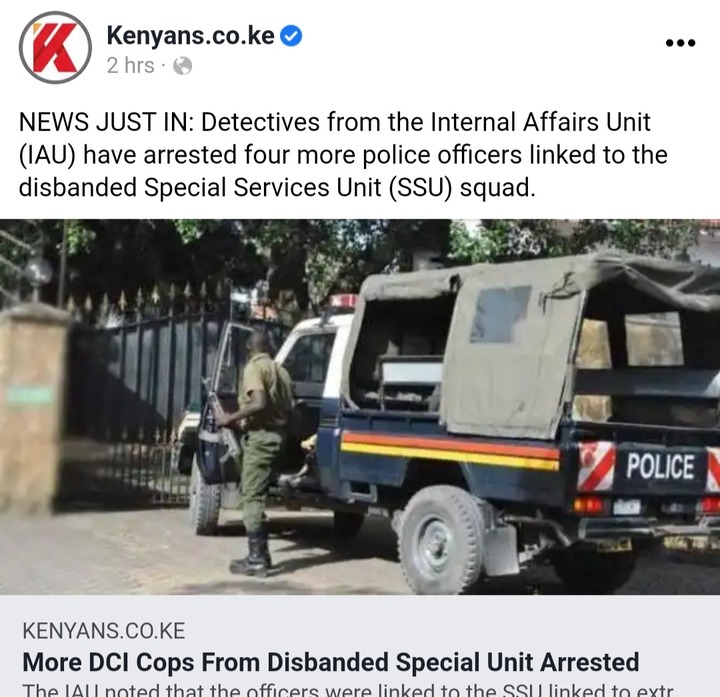The image size is (720, 697).
Task: Click the POLICE label on truck photo
Action: tap(660, 467)
